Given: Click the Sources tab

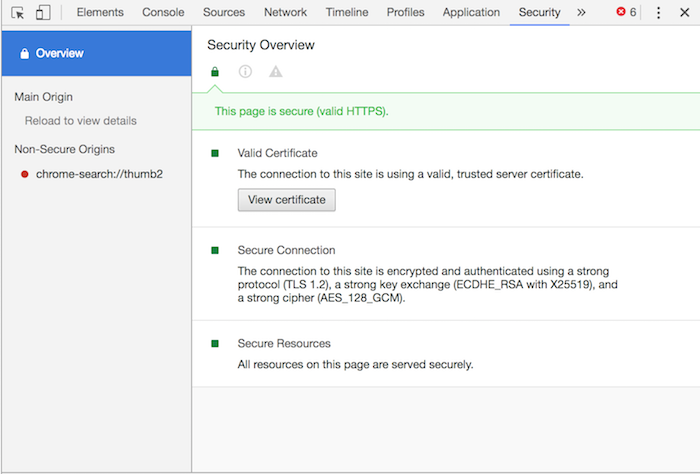Looking at the screenshot, I should pos(224,13).
